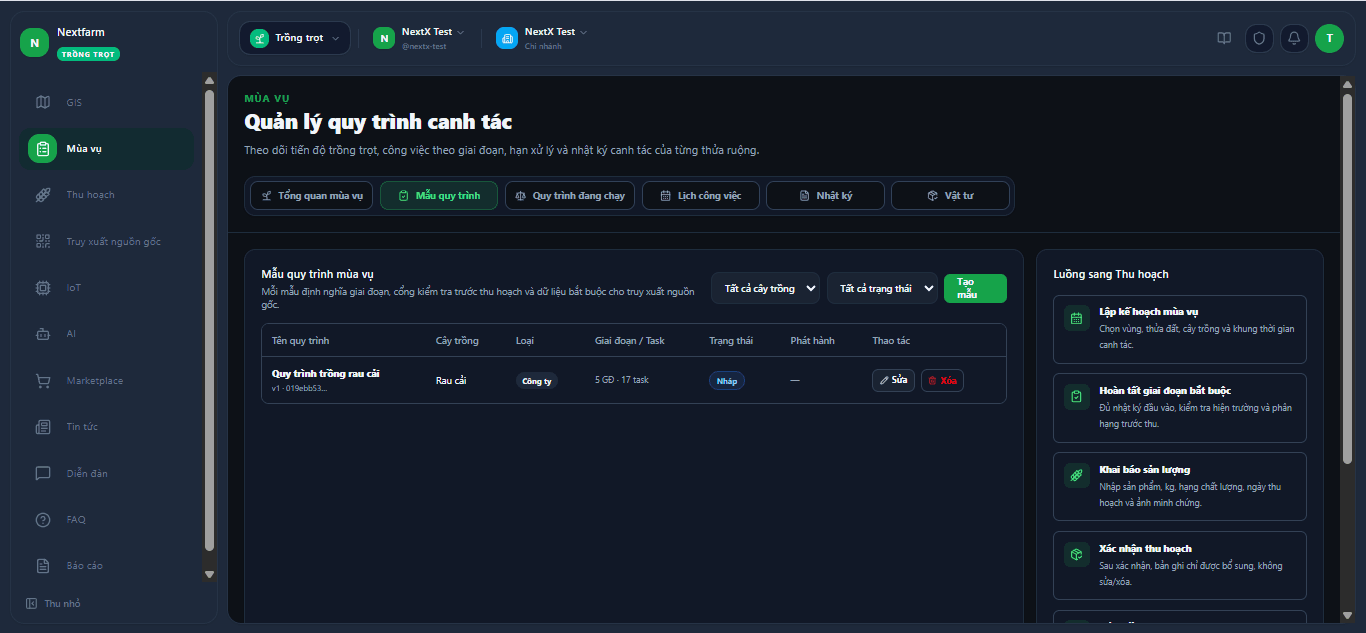Select Mùa vụ clipboard icon in sidebar
Viewport: 1366px width, 633px height.
[43, 149]
